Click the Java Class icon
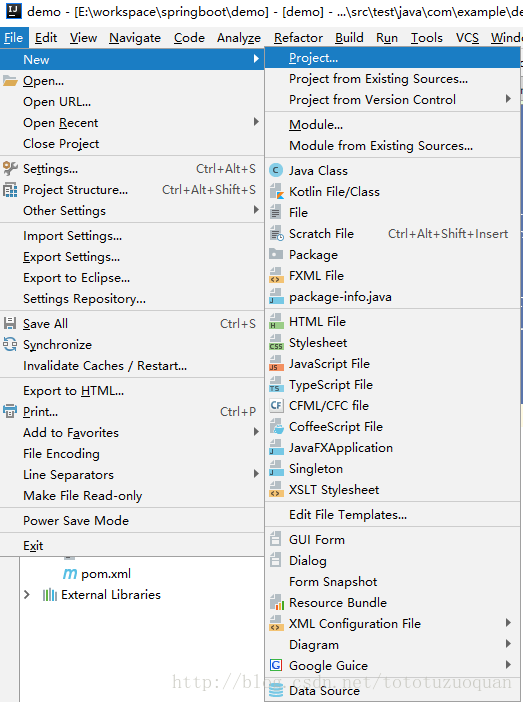Viewport: 523px width, 702px height. 276,171
